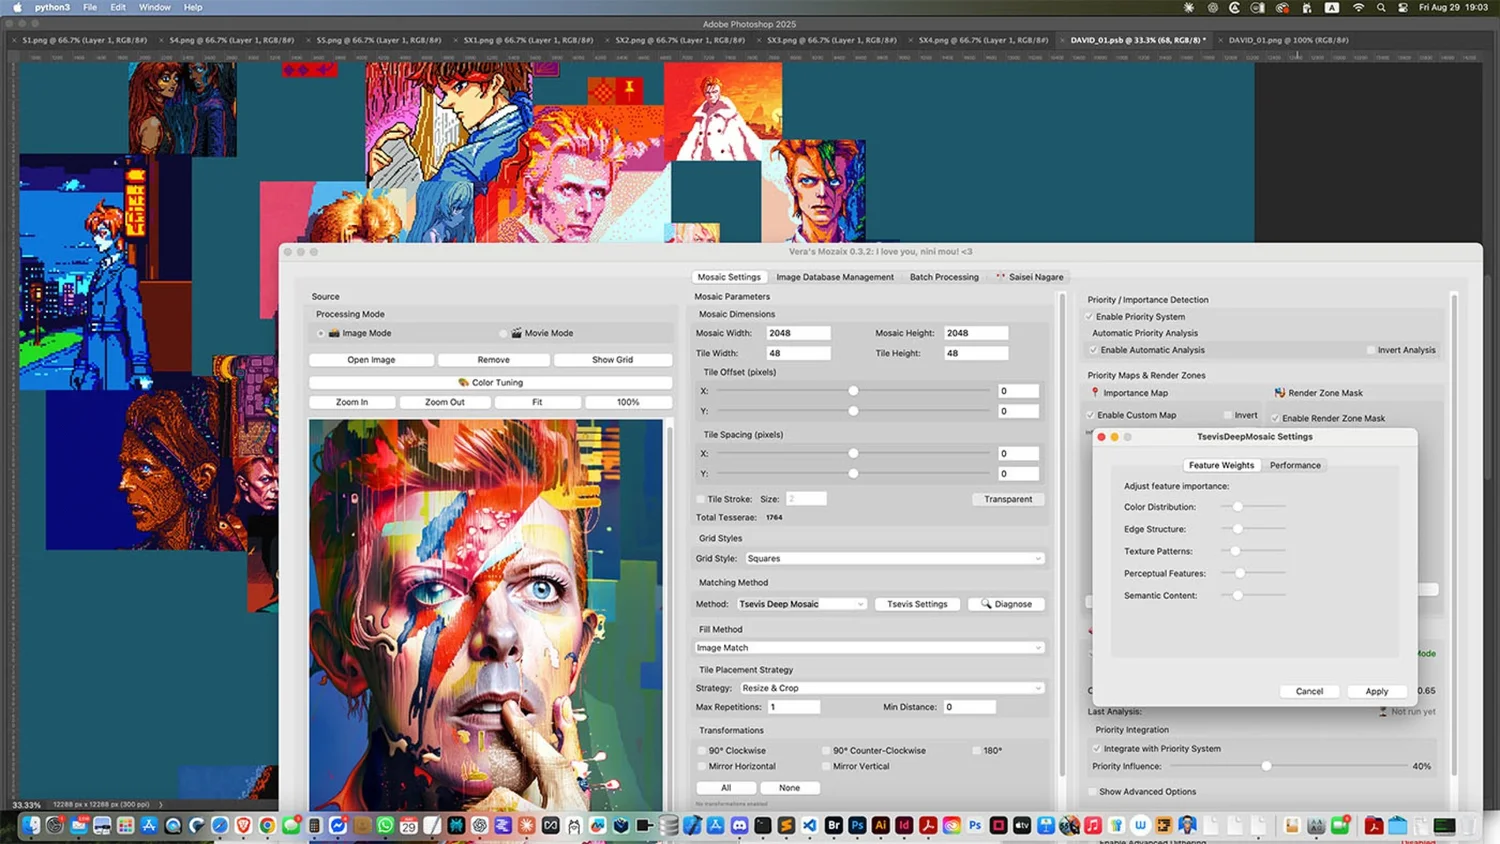The height and width of the screenshot is (844, 1500).
Task: Toggle Enable Automatic Analysis in Mozaix
Action: coord(1093,350)
